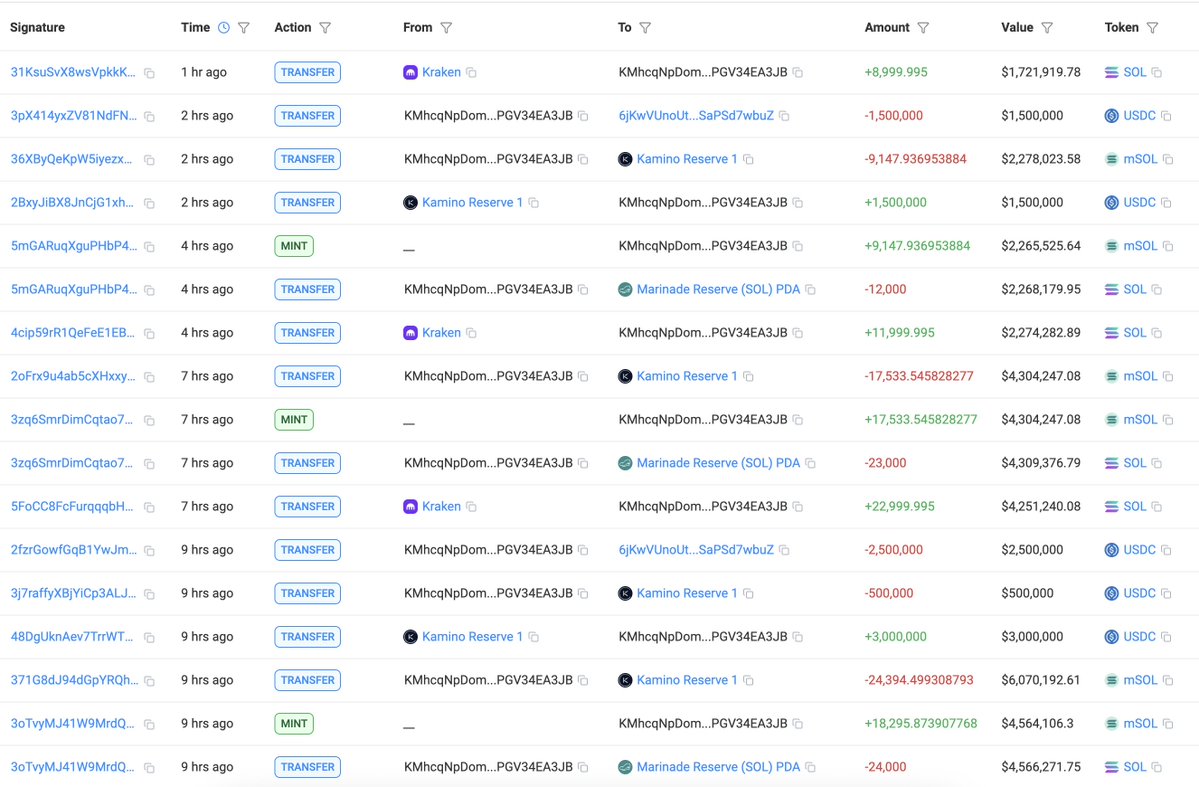Copy USDC token address in -2,500,000 row

point(1166,551)
